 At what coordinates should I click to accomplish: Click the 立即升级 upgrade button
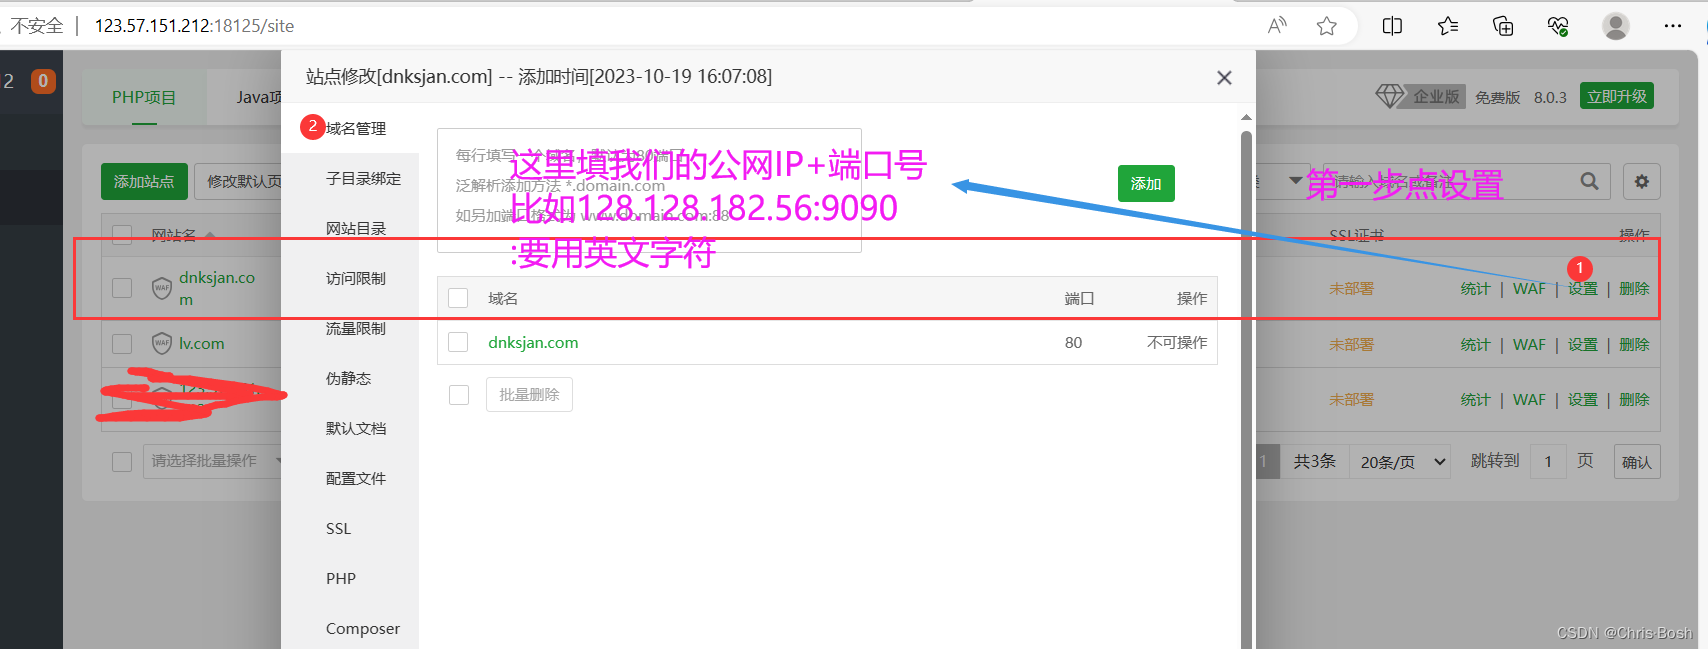[1617, 96]
